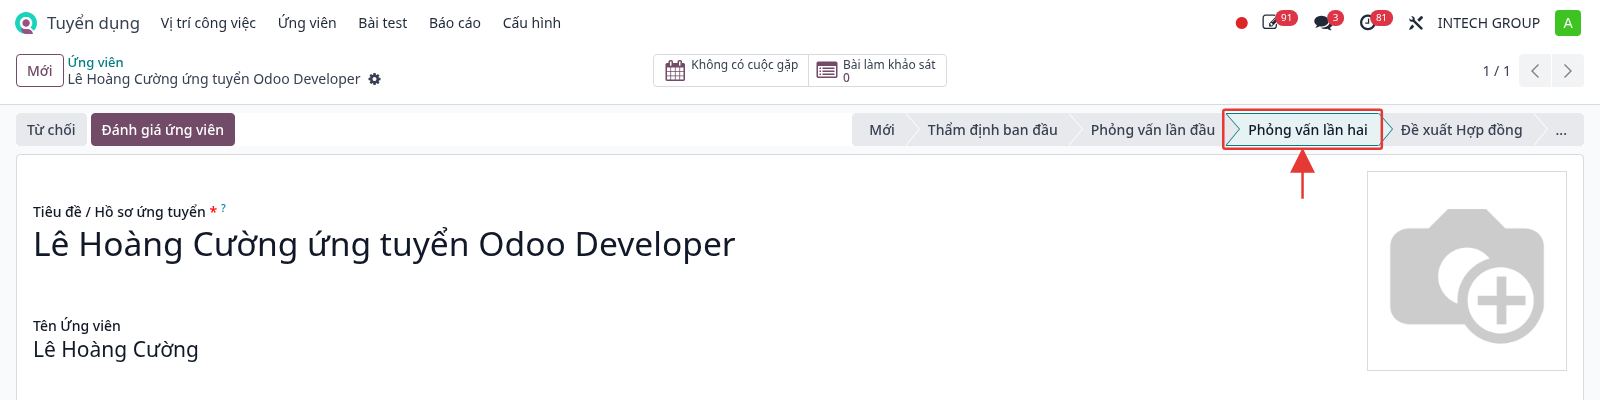This screenshot has height=400, width=1600.
Task: Click the user avatar A
Action: click(1568, 23)
